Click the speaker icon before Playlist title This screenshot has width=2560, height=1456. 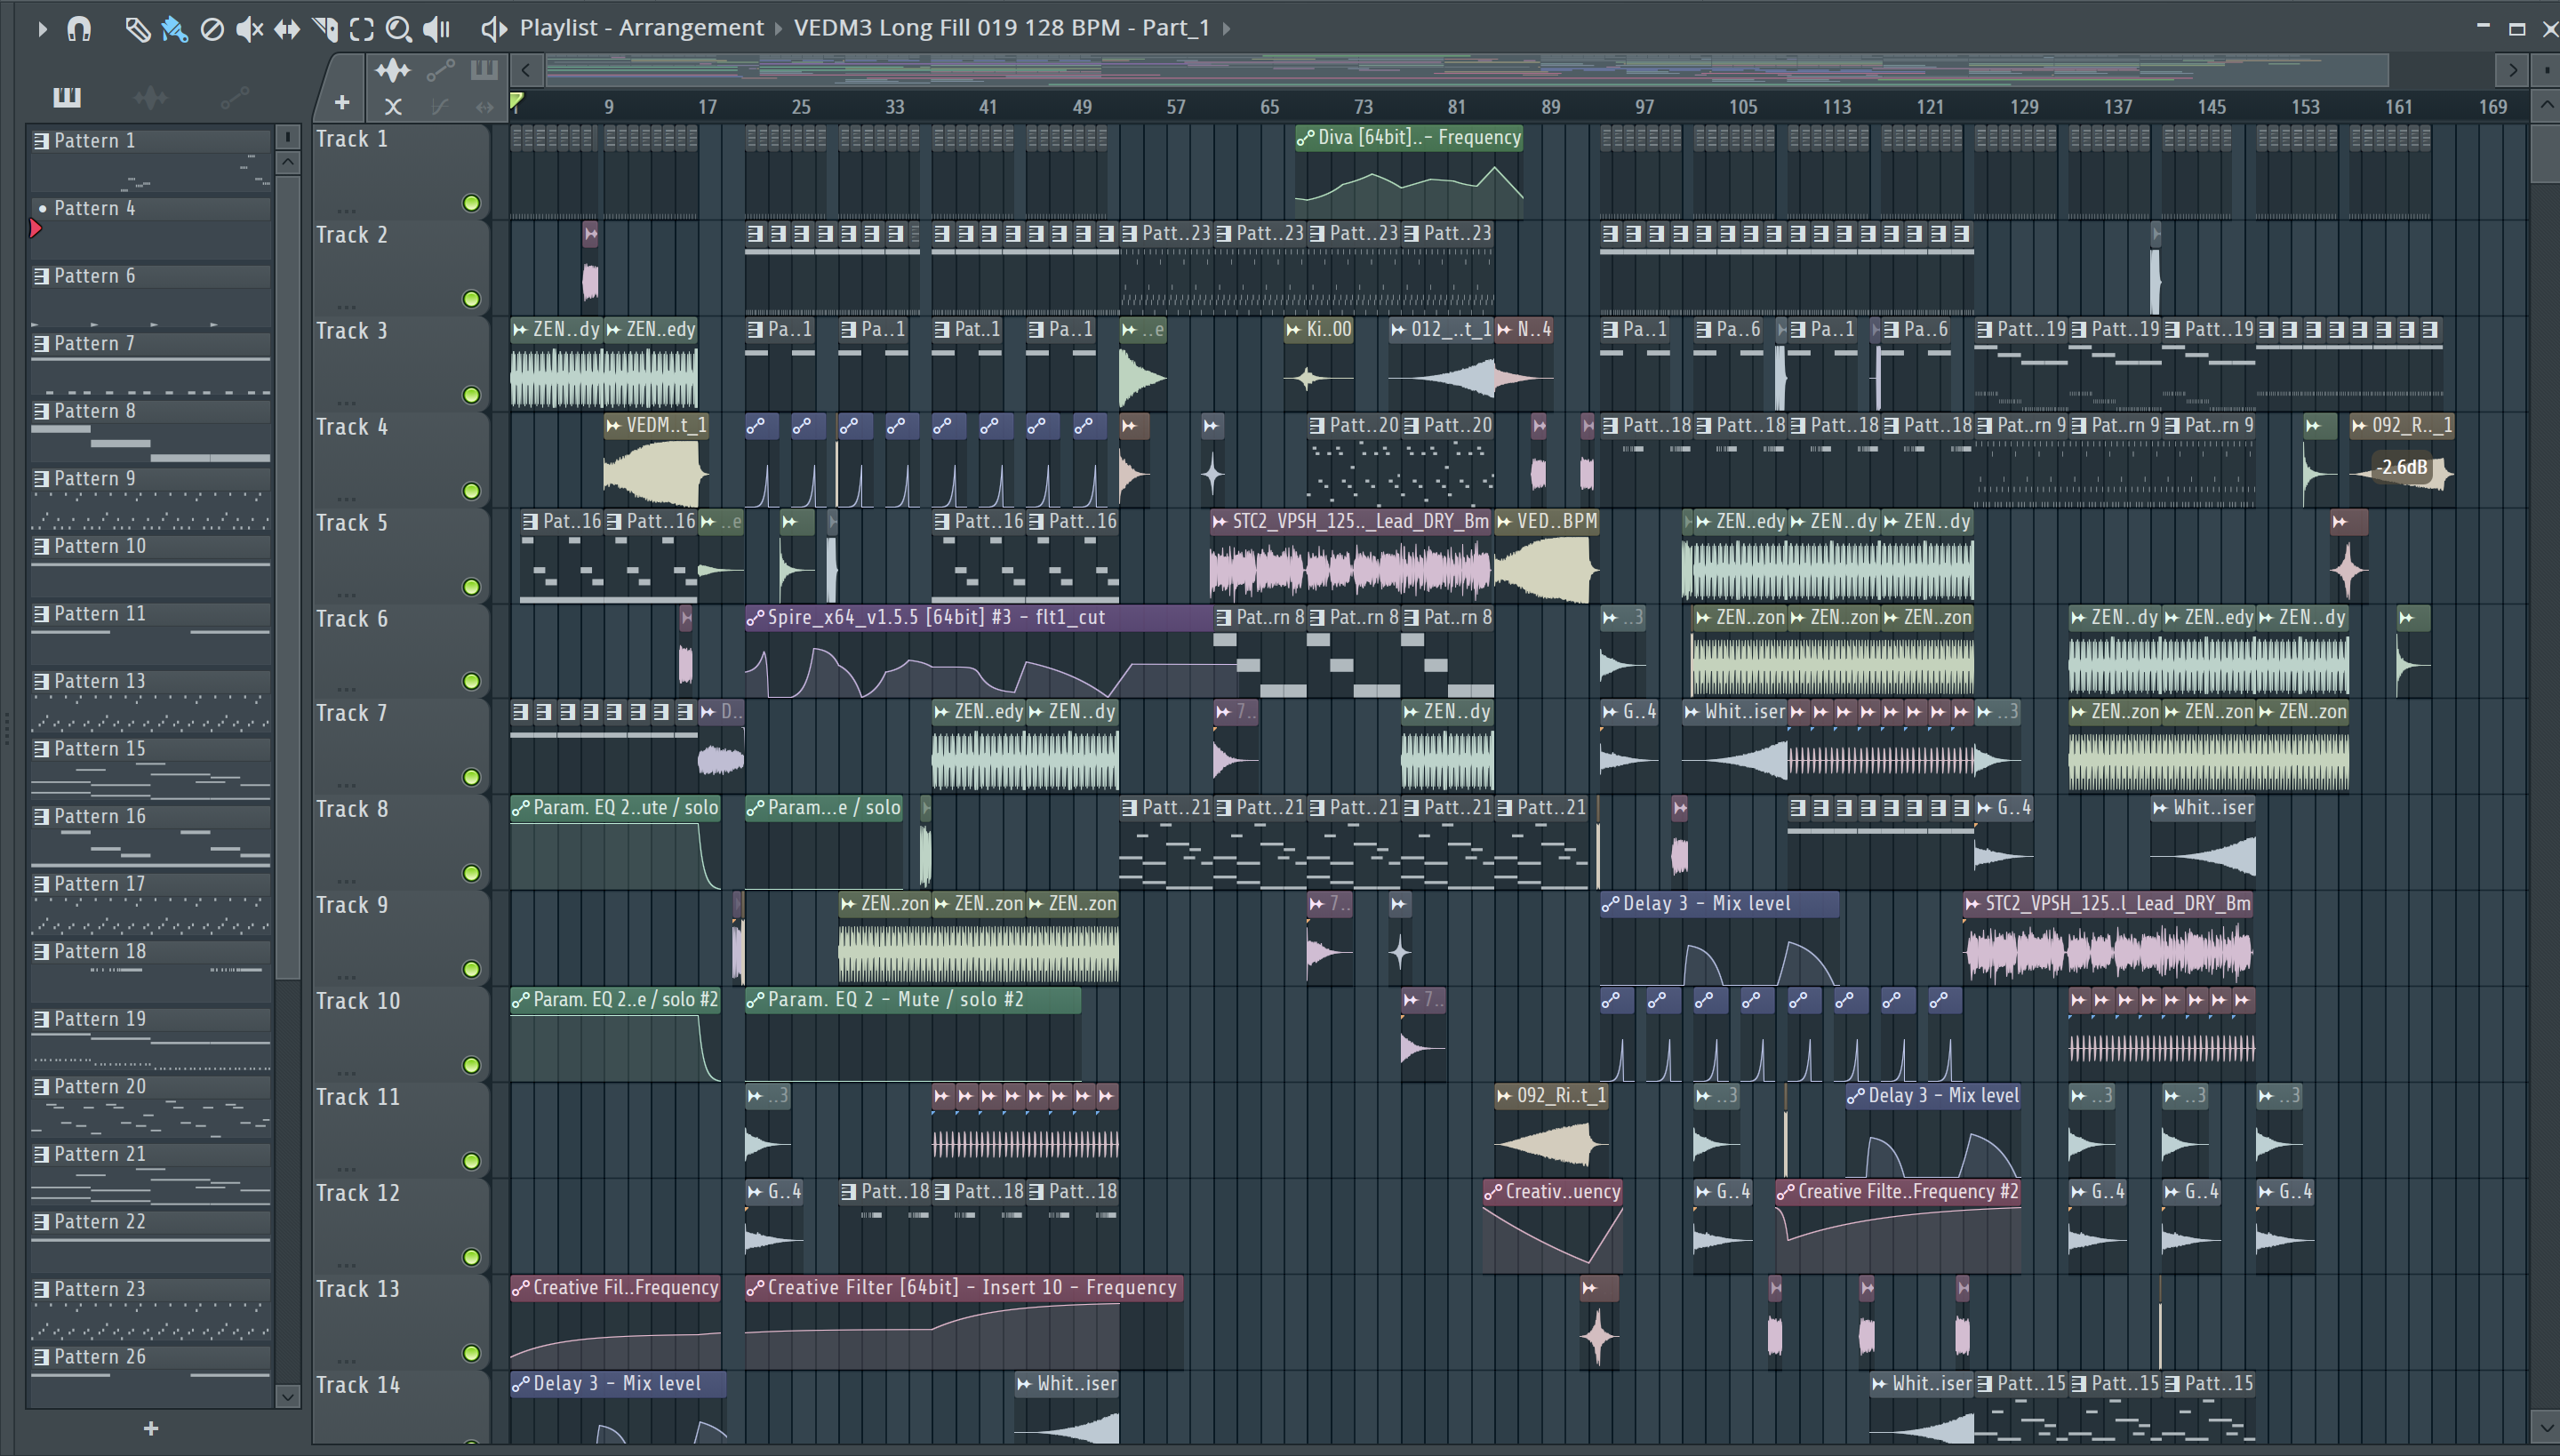(493, 29)
